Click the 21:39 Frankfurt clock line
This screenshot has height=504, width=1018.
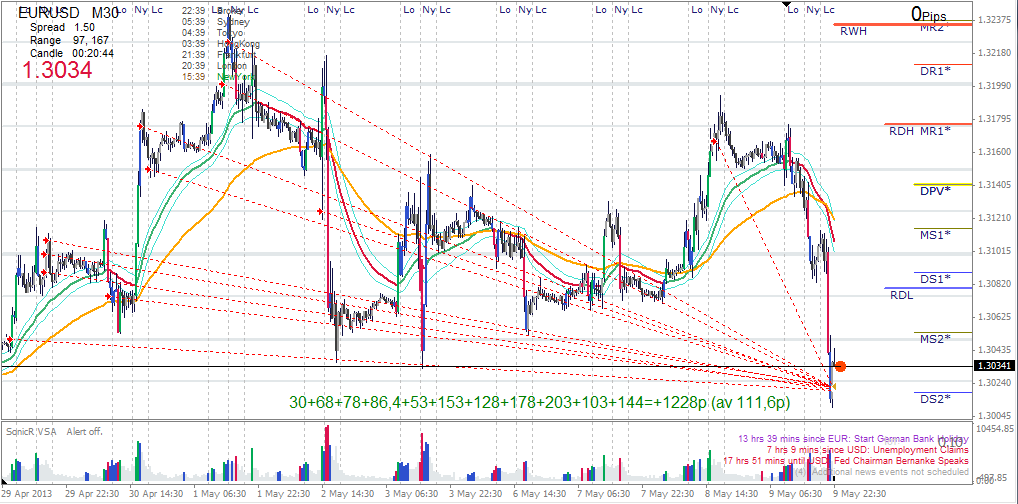click(x=219, y=55)
